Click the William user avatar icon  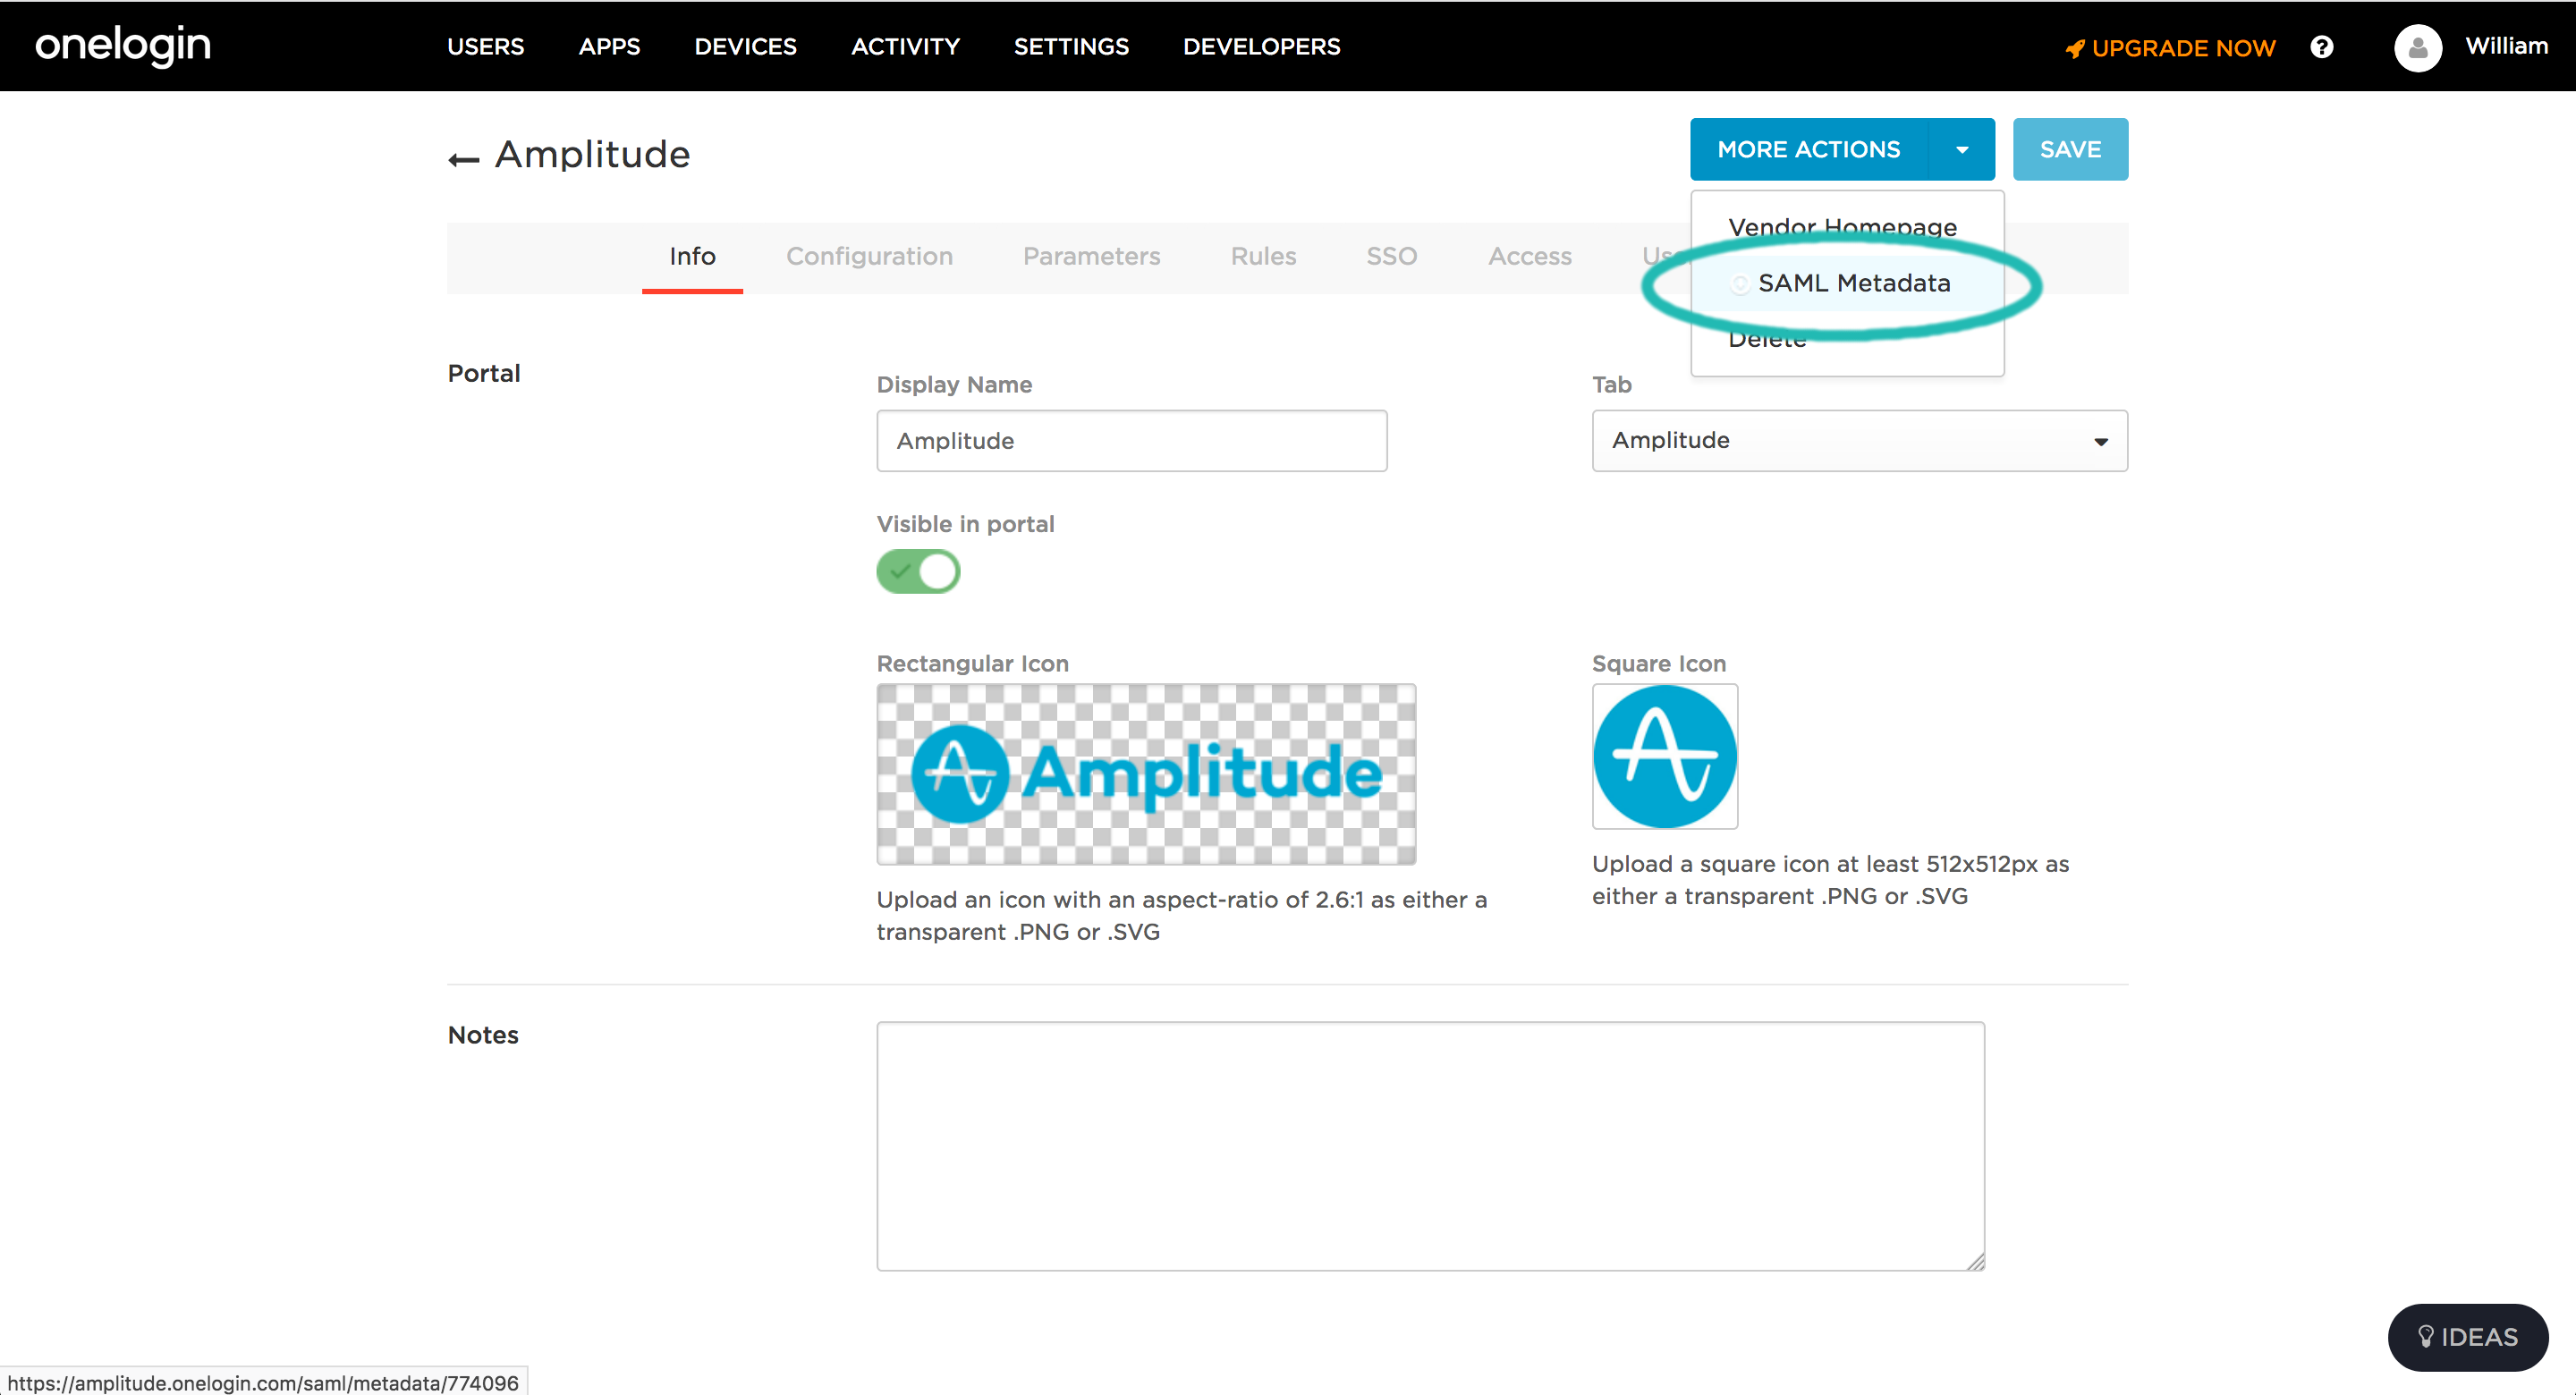coord(2417,47)
